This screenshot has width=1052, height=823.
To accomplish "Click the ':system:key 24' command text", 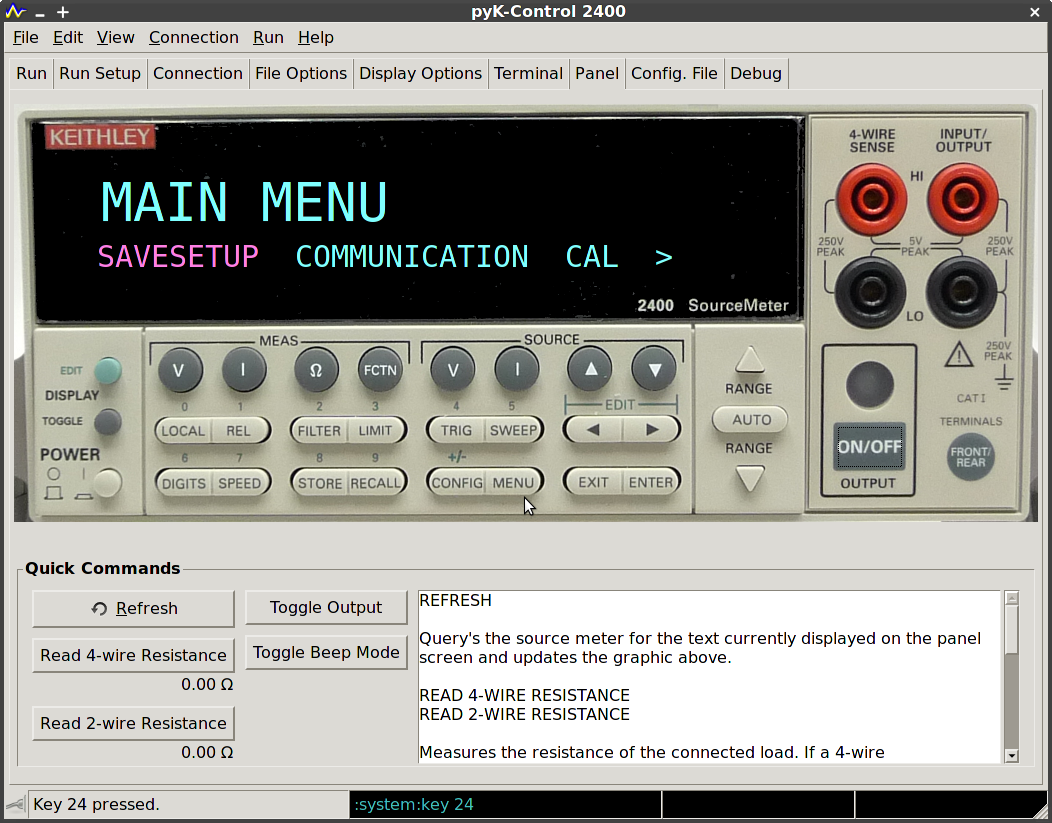I will [x=414, y=804].
